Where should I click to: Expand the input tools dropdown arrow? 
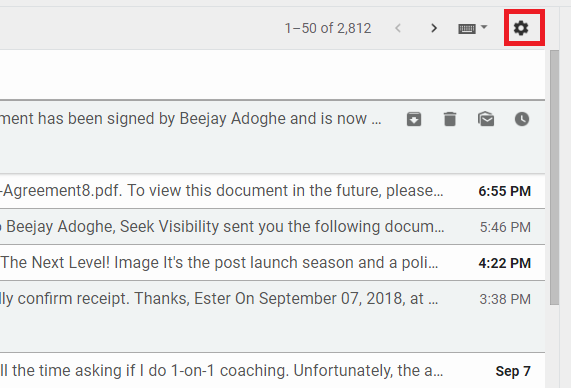coord(484,27)
